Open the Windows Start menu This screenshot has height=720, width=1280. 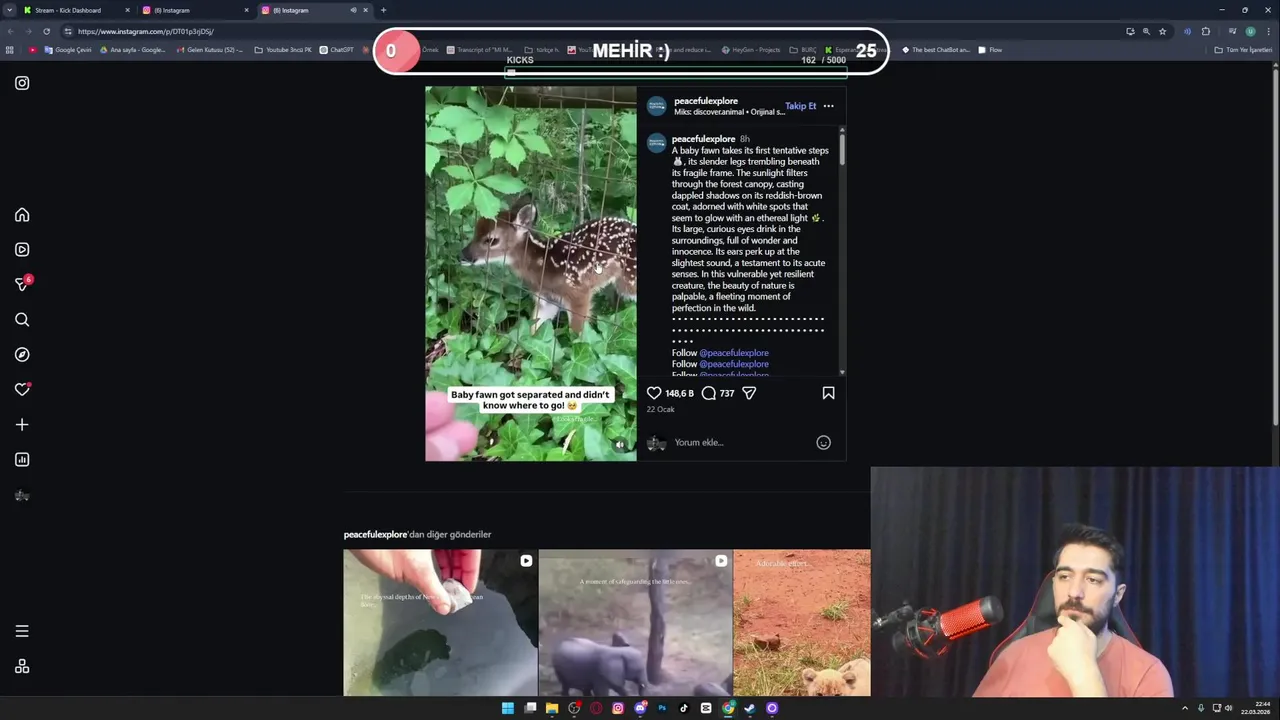pyautogui.click(x=507, y=708)
